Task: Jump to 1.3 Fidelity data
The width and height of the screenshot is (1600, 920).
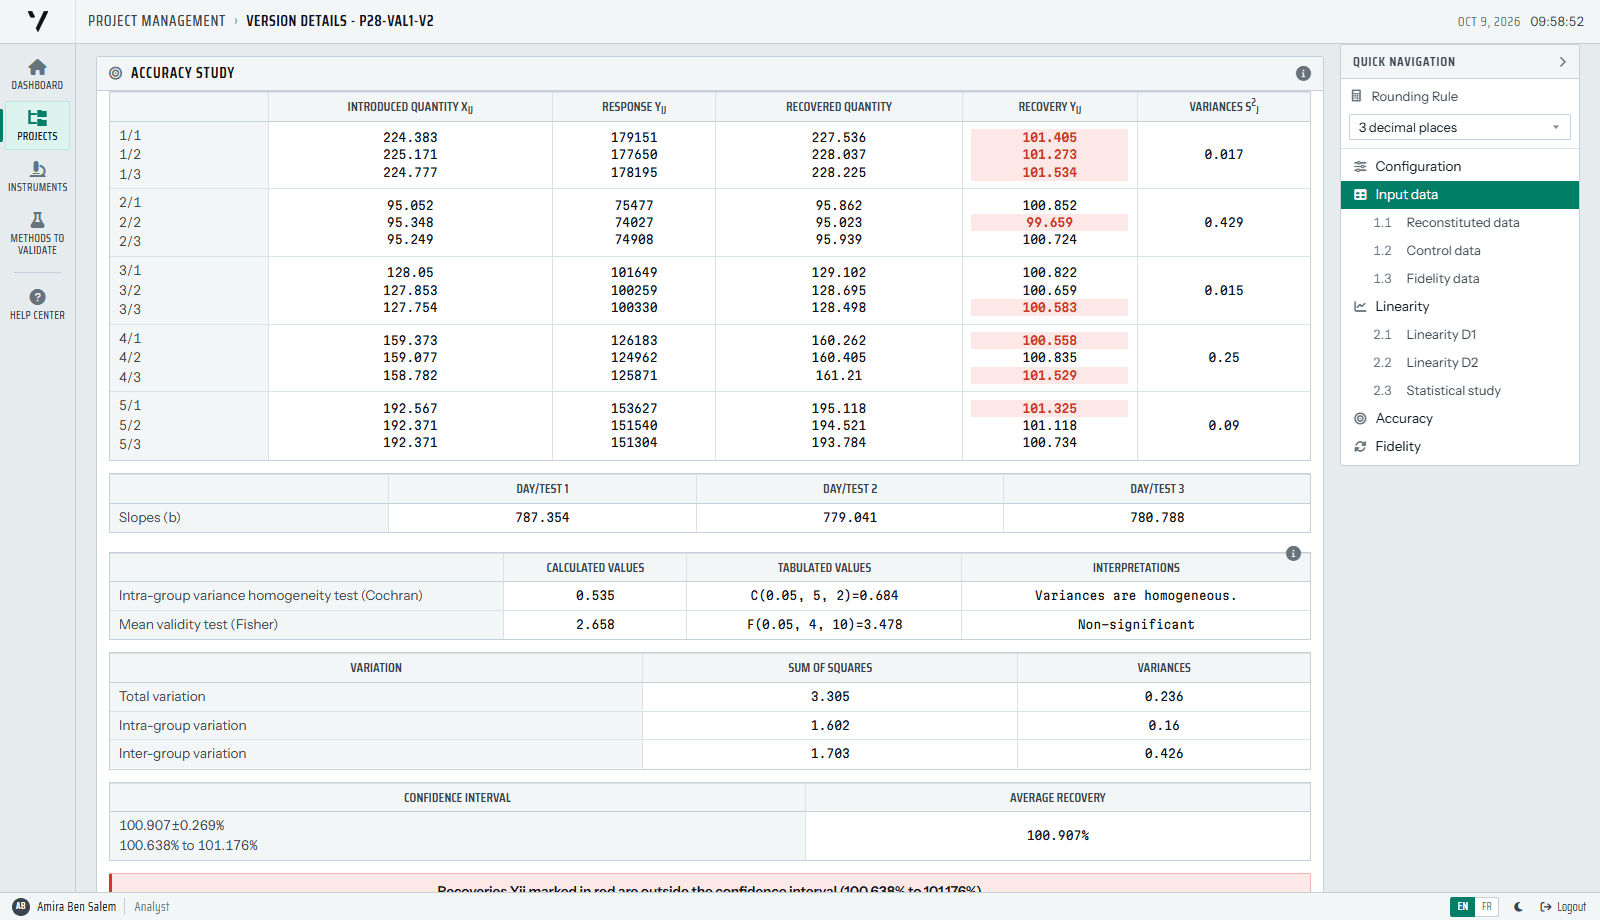Action: tap(1459, 278)
